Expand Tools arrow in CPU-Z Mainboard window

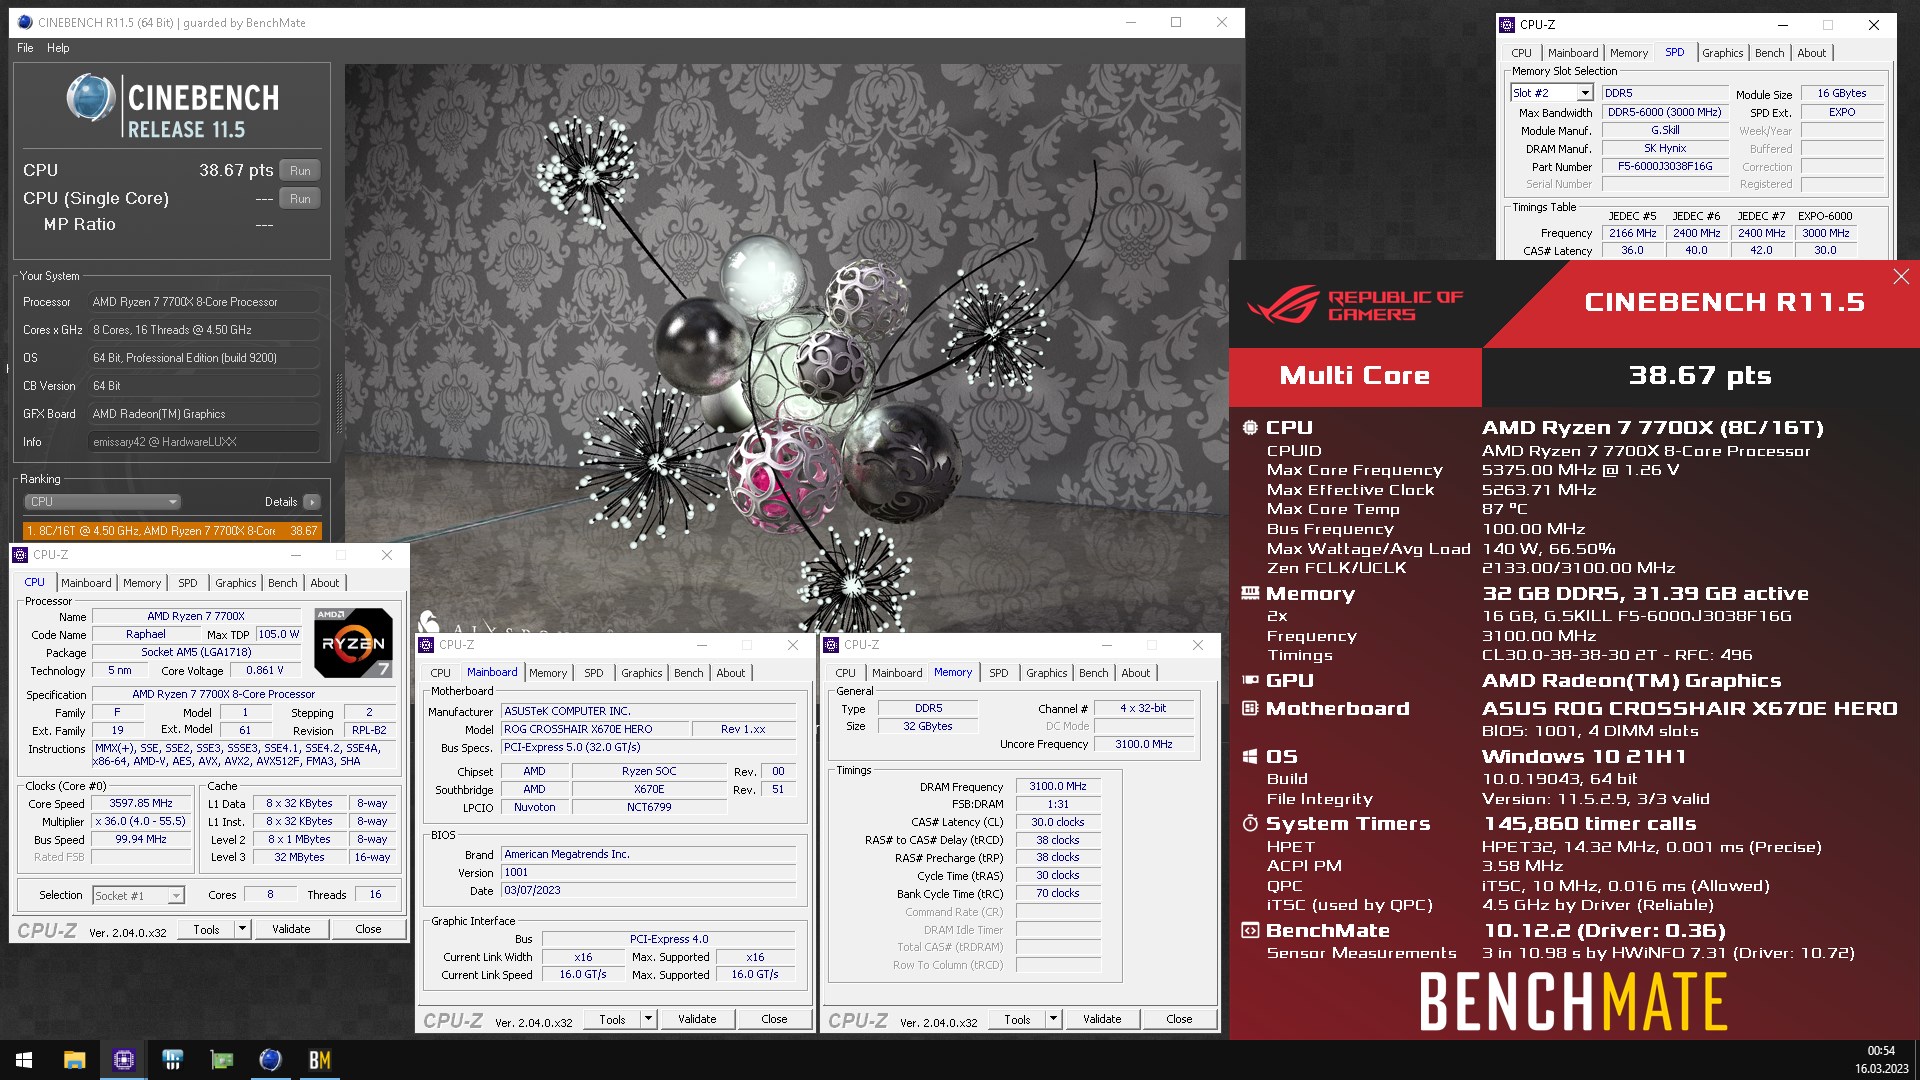pyautogui.click(x=648, y=1019)
